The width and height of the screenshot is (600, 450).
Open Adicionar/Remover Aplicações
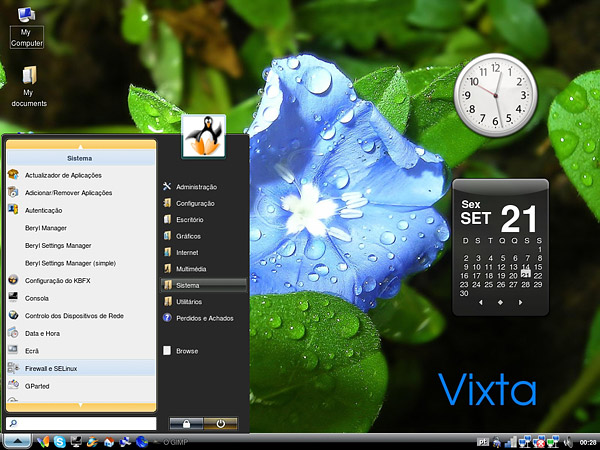point(81,193)
